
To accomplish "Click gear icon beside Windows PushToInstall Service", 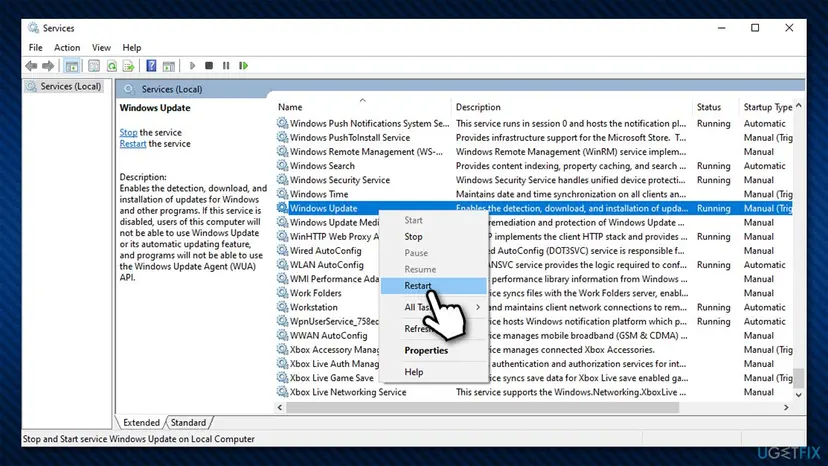I will [x=283, y=137].
